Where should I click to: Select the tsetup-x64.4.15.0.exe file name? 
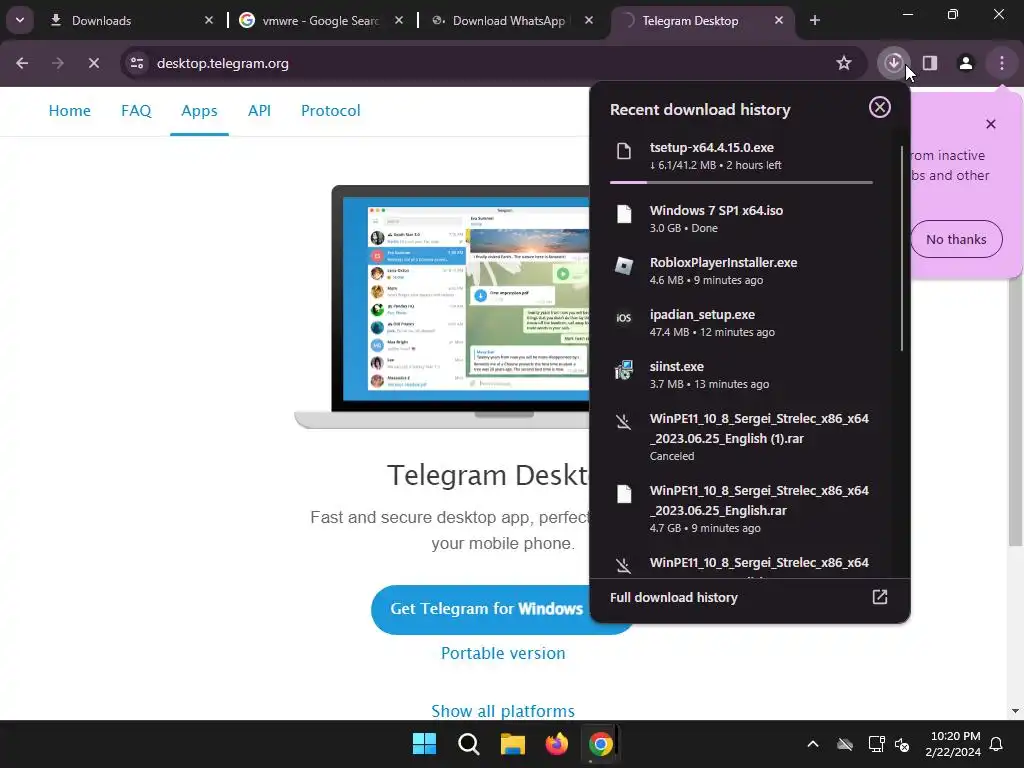pyautogui.click(x=711, y=148)
